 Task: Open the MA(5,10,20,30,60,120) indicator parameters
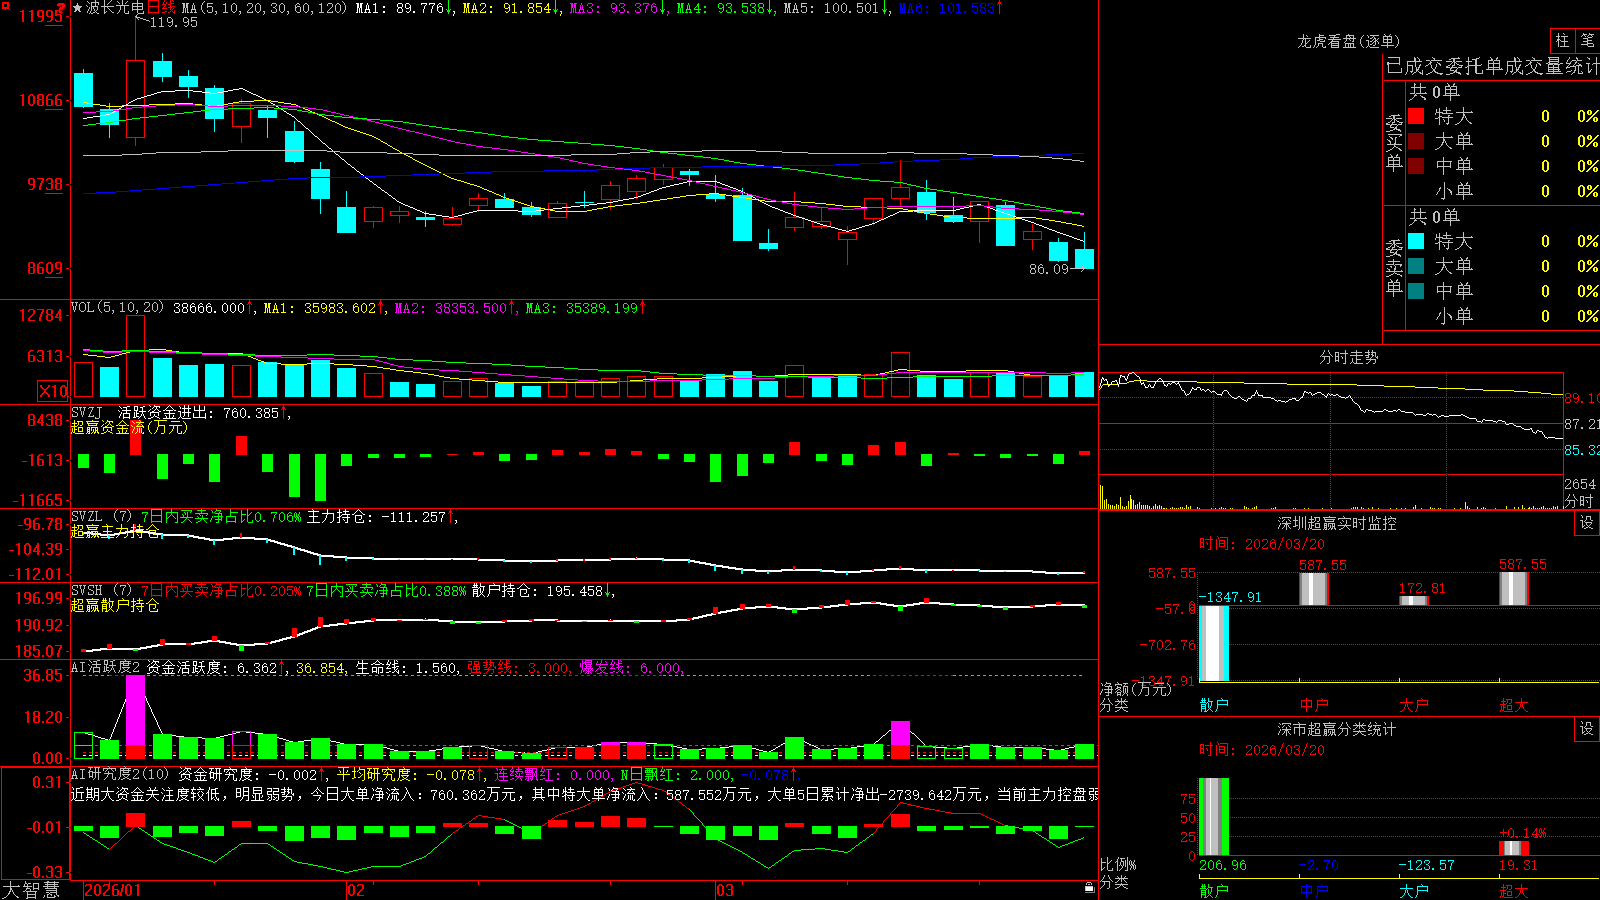point(265,8)
